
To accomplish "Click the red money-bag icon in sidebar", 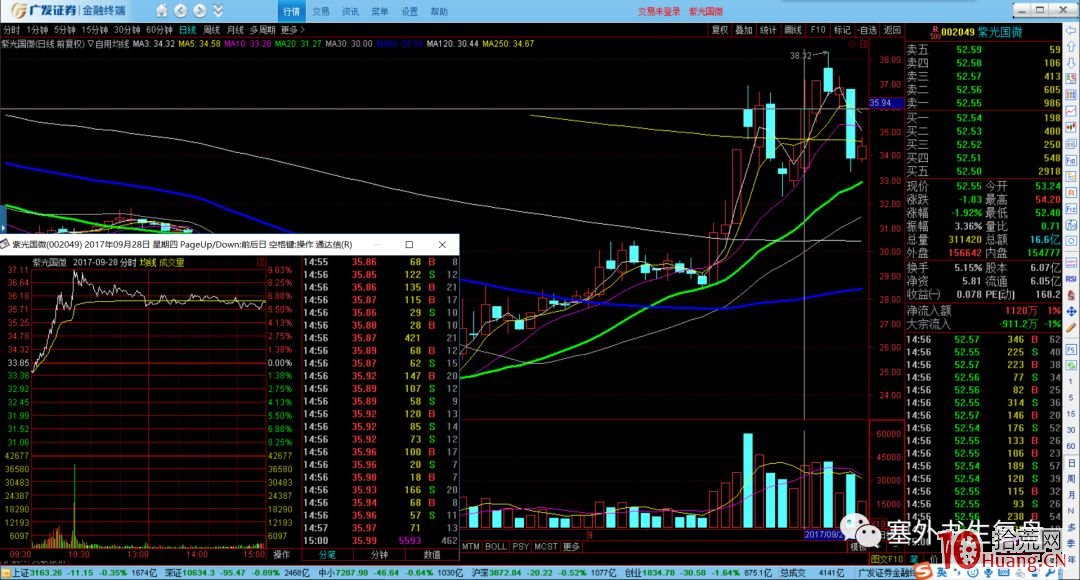I will coord(1071,295).
